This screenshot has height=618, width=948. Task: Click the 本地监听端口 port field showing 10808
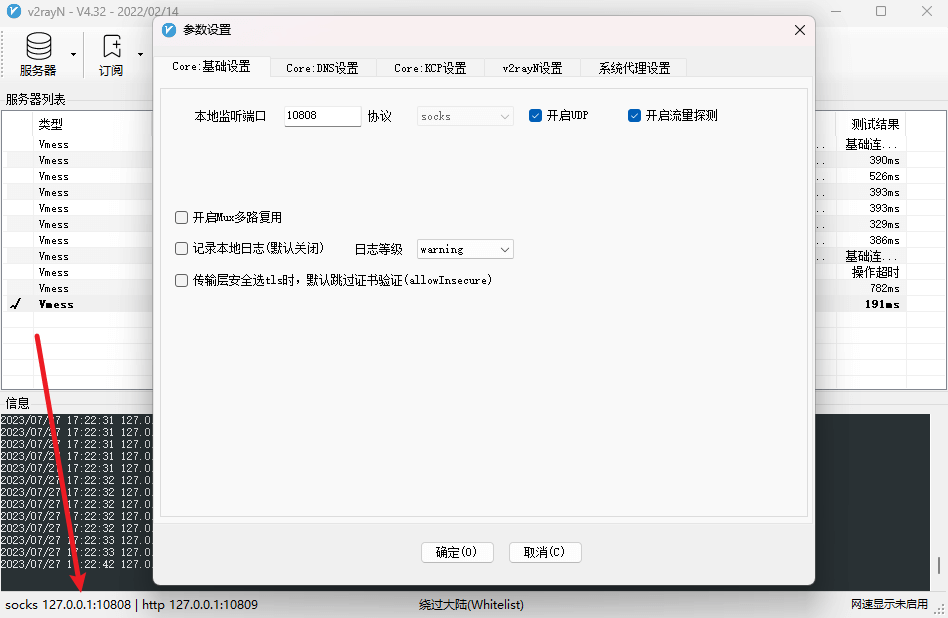click(321, 116)
